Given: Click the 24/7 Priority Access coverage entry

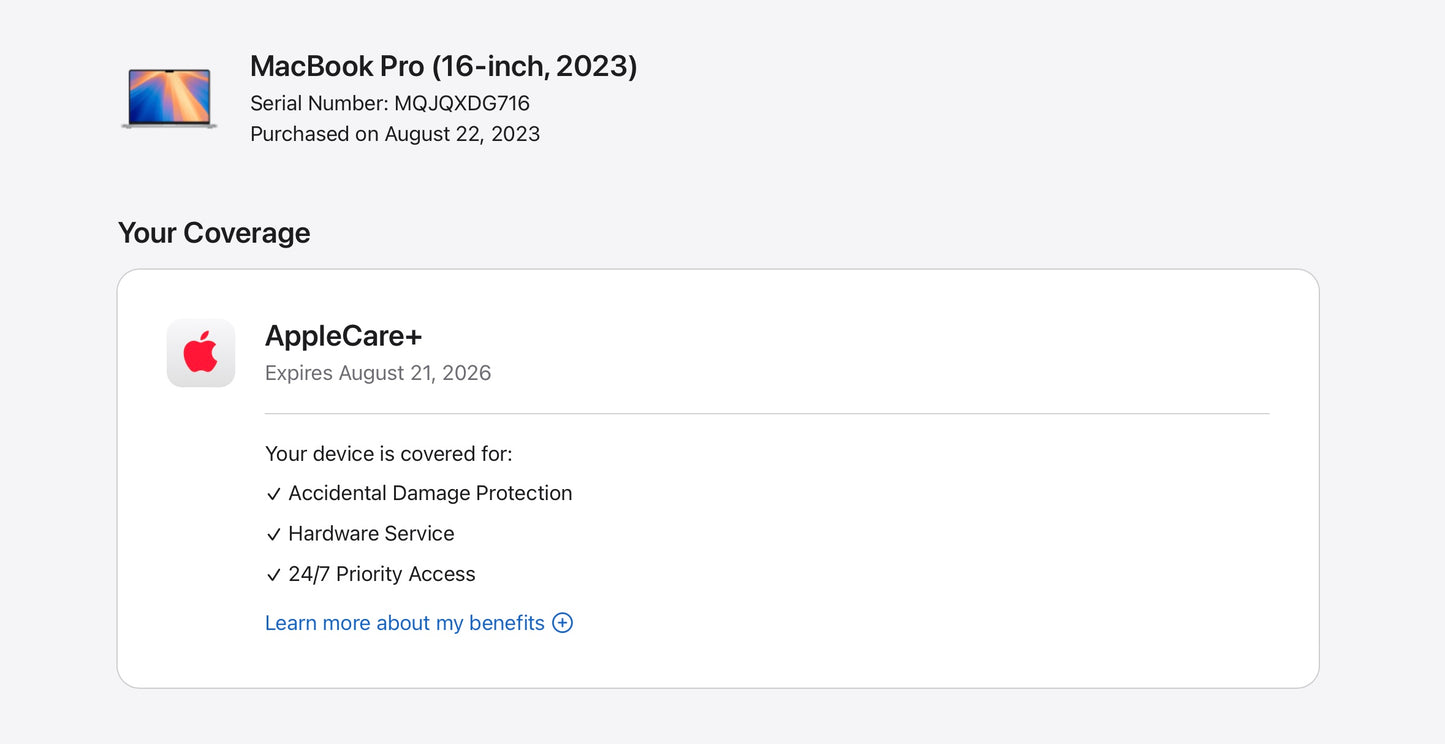Looking at the screenshot, I should [381, 575].
